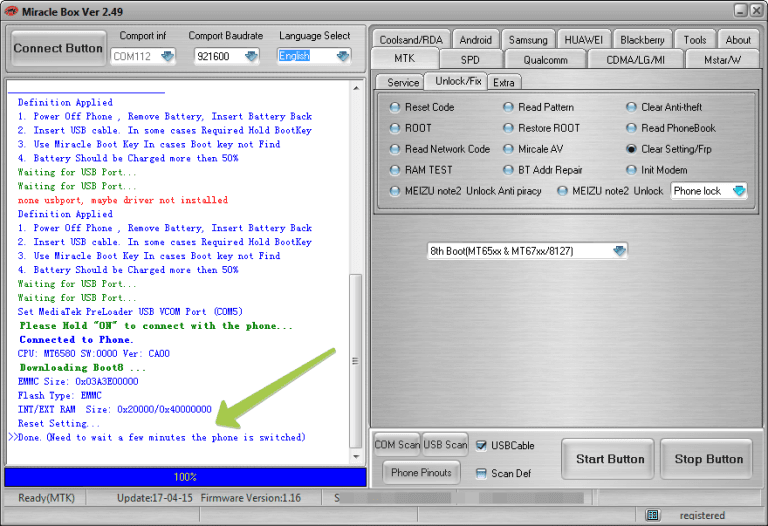Open the Tools tab

pos(695,40)
